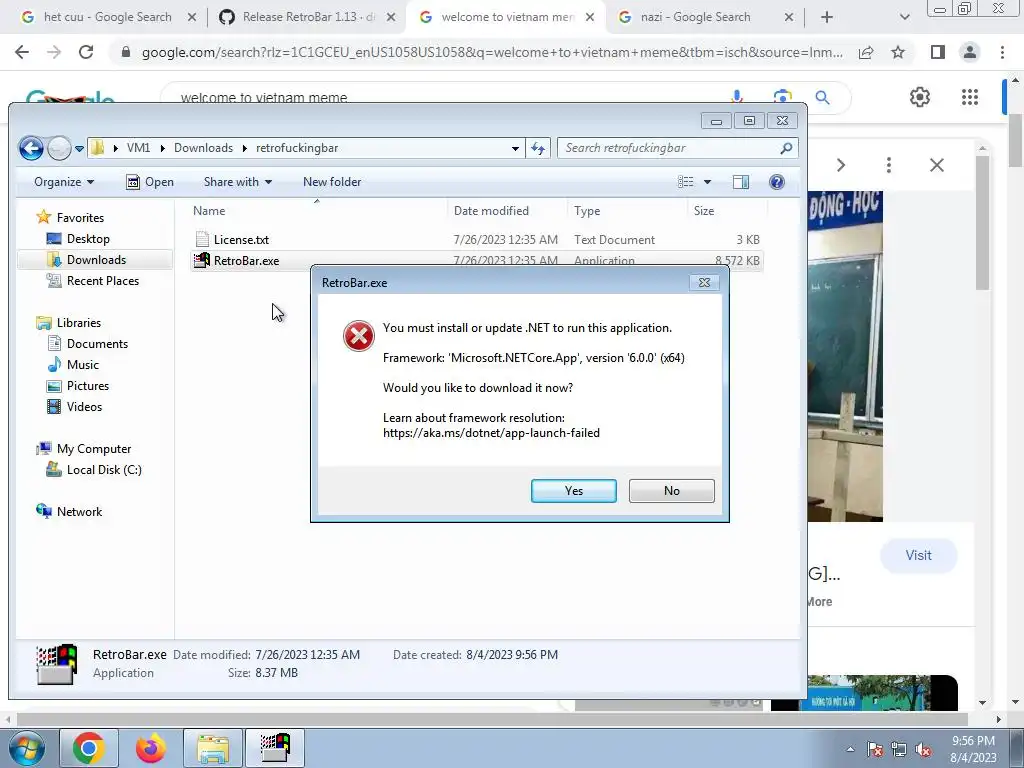Open the Windows Start button

click(25, 747)
